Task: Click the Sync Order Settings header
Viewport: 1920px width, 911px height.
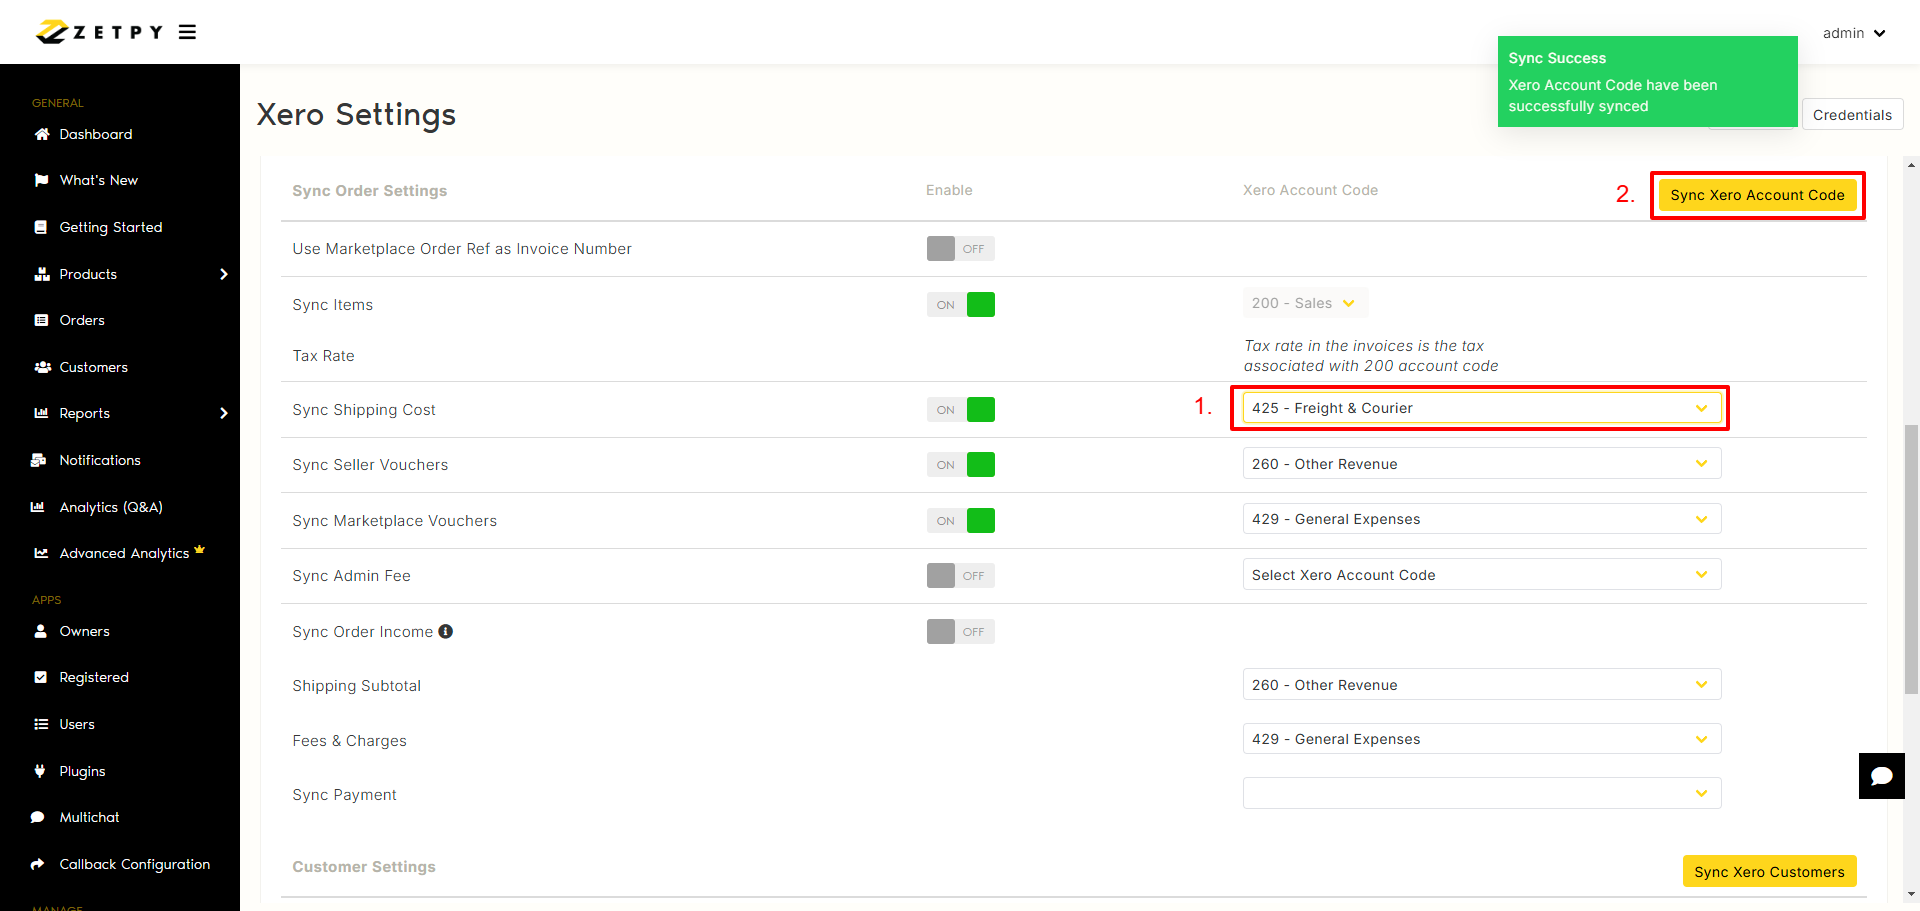Action: click(370, 191)
